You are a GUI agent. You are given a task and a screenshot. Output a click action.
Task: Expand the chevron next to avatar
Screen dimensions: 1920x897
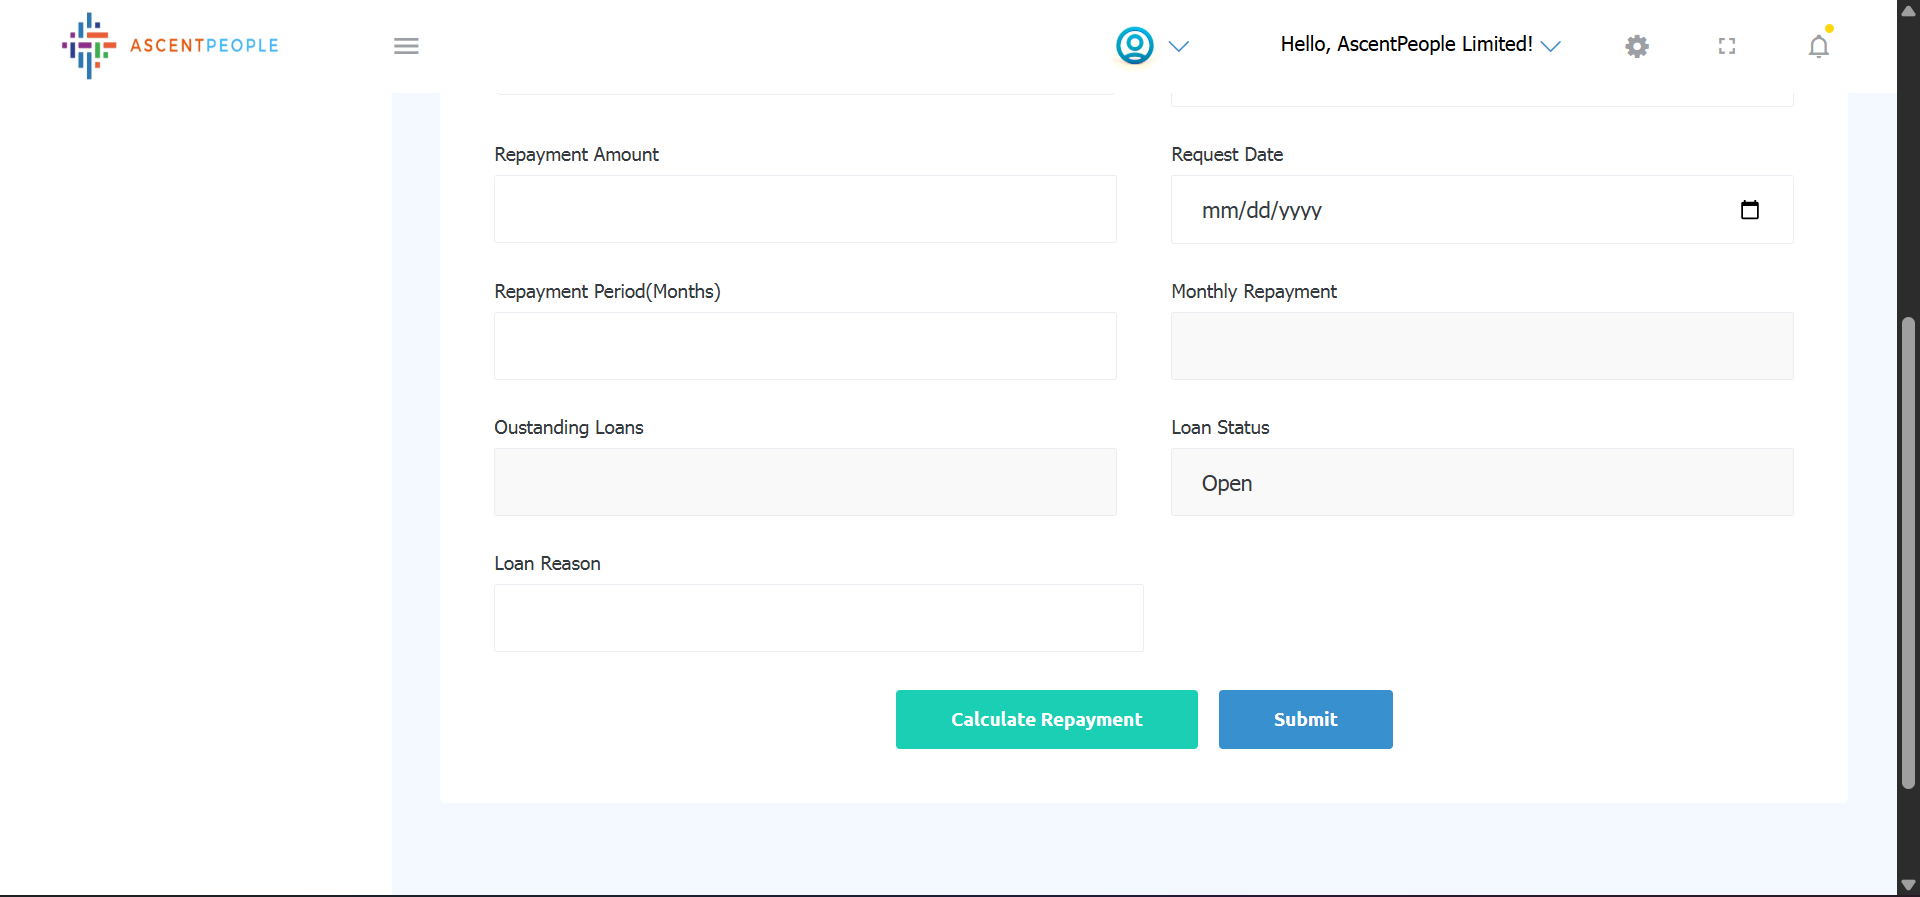click(1179, 46)
